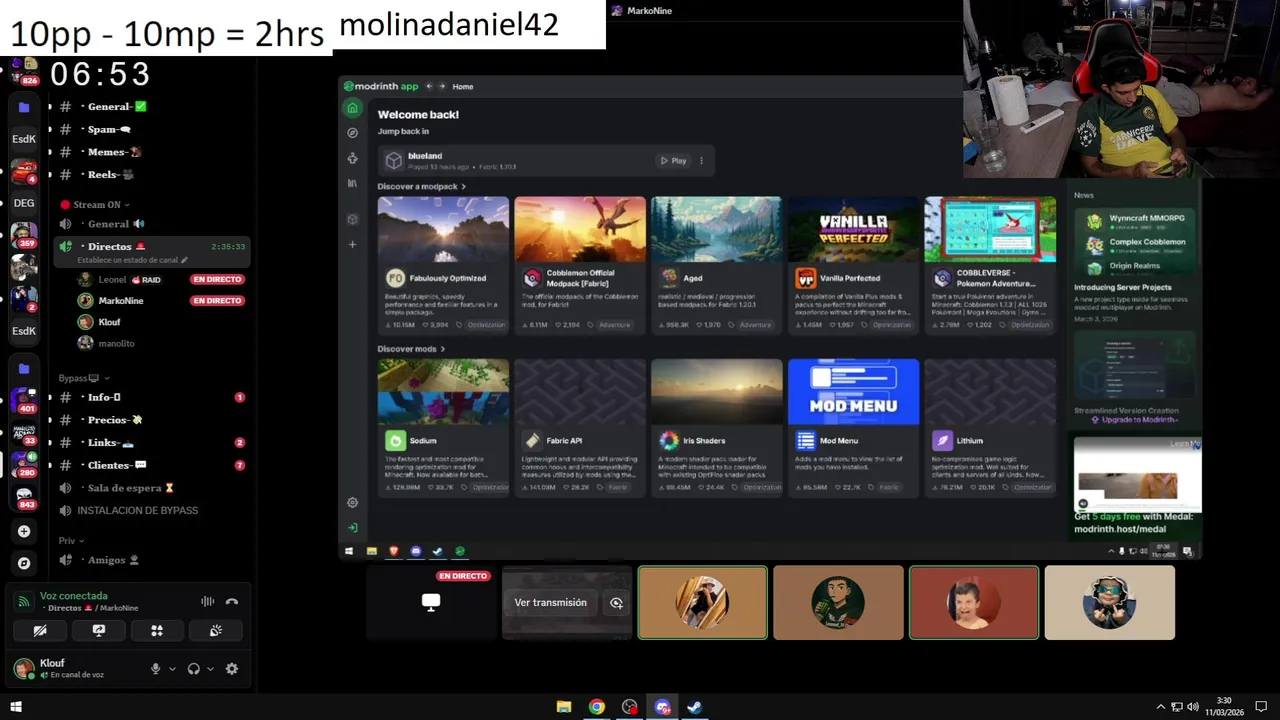Screen dimensions: 1280x720
Task: Edit channel status pencil under Directos
Action: pos(184,260)
